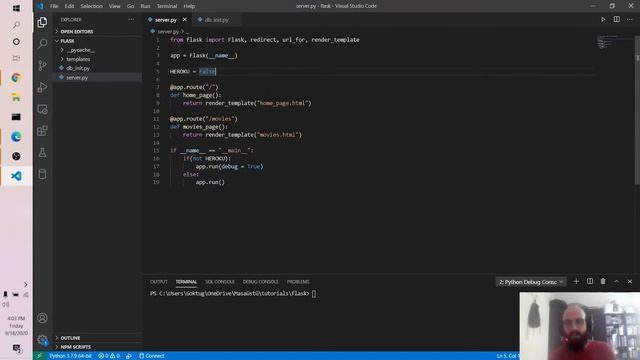Expand the NPM SCRIPTS section
640x360 pixels.
click(76, 347)
